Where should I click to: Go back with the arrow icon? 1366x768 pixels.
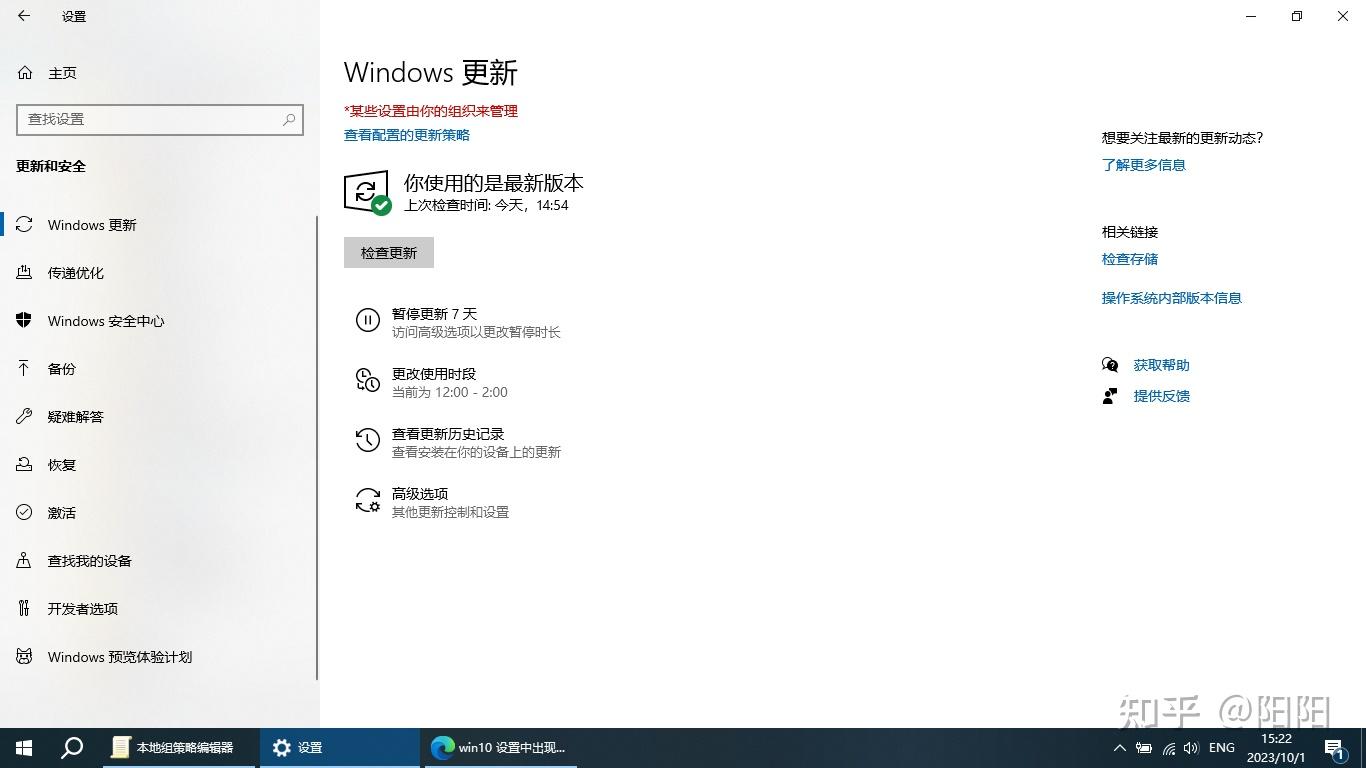click(24, 16)
